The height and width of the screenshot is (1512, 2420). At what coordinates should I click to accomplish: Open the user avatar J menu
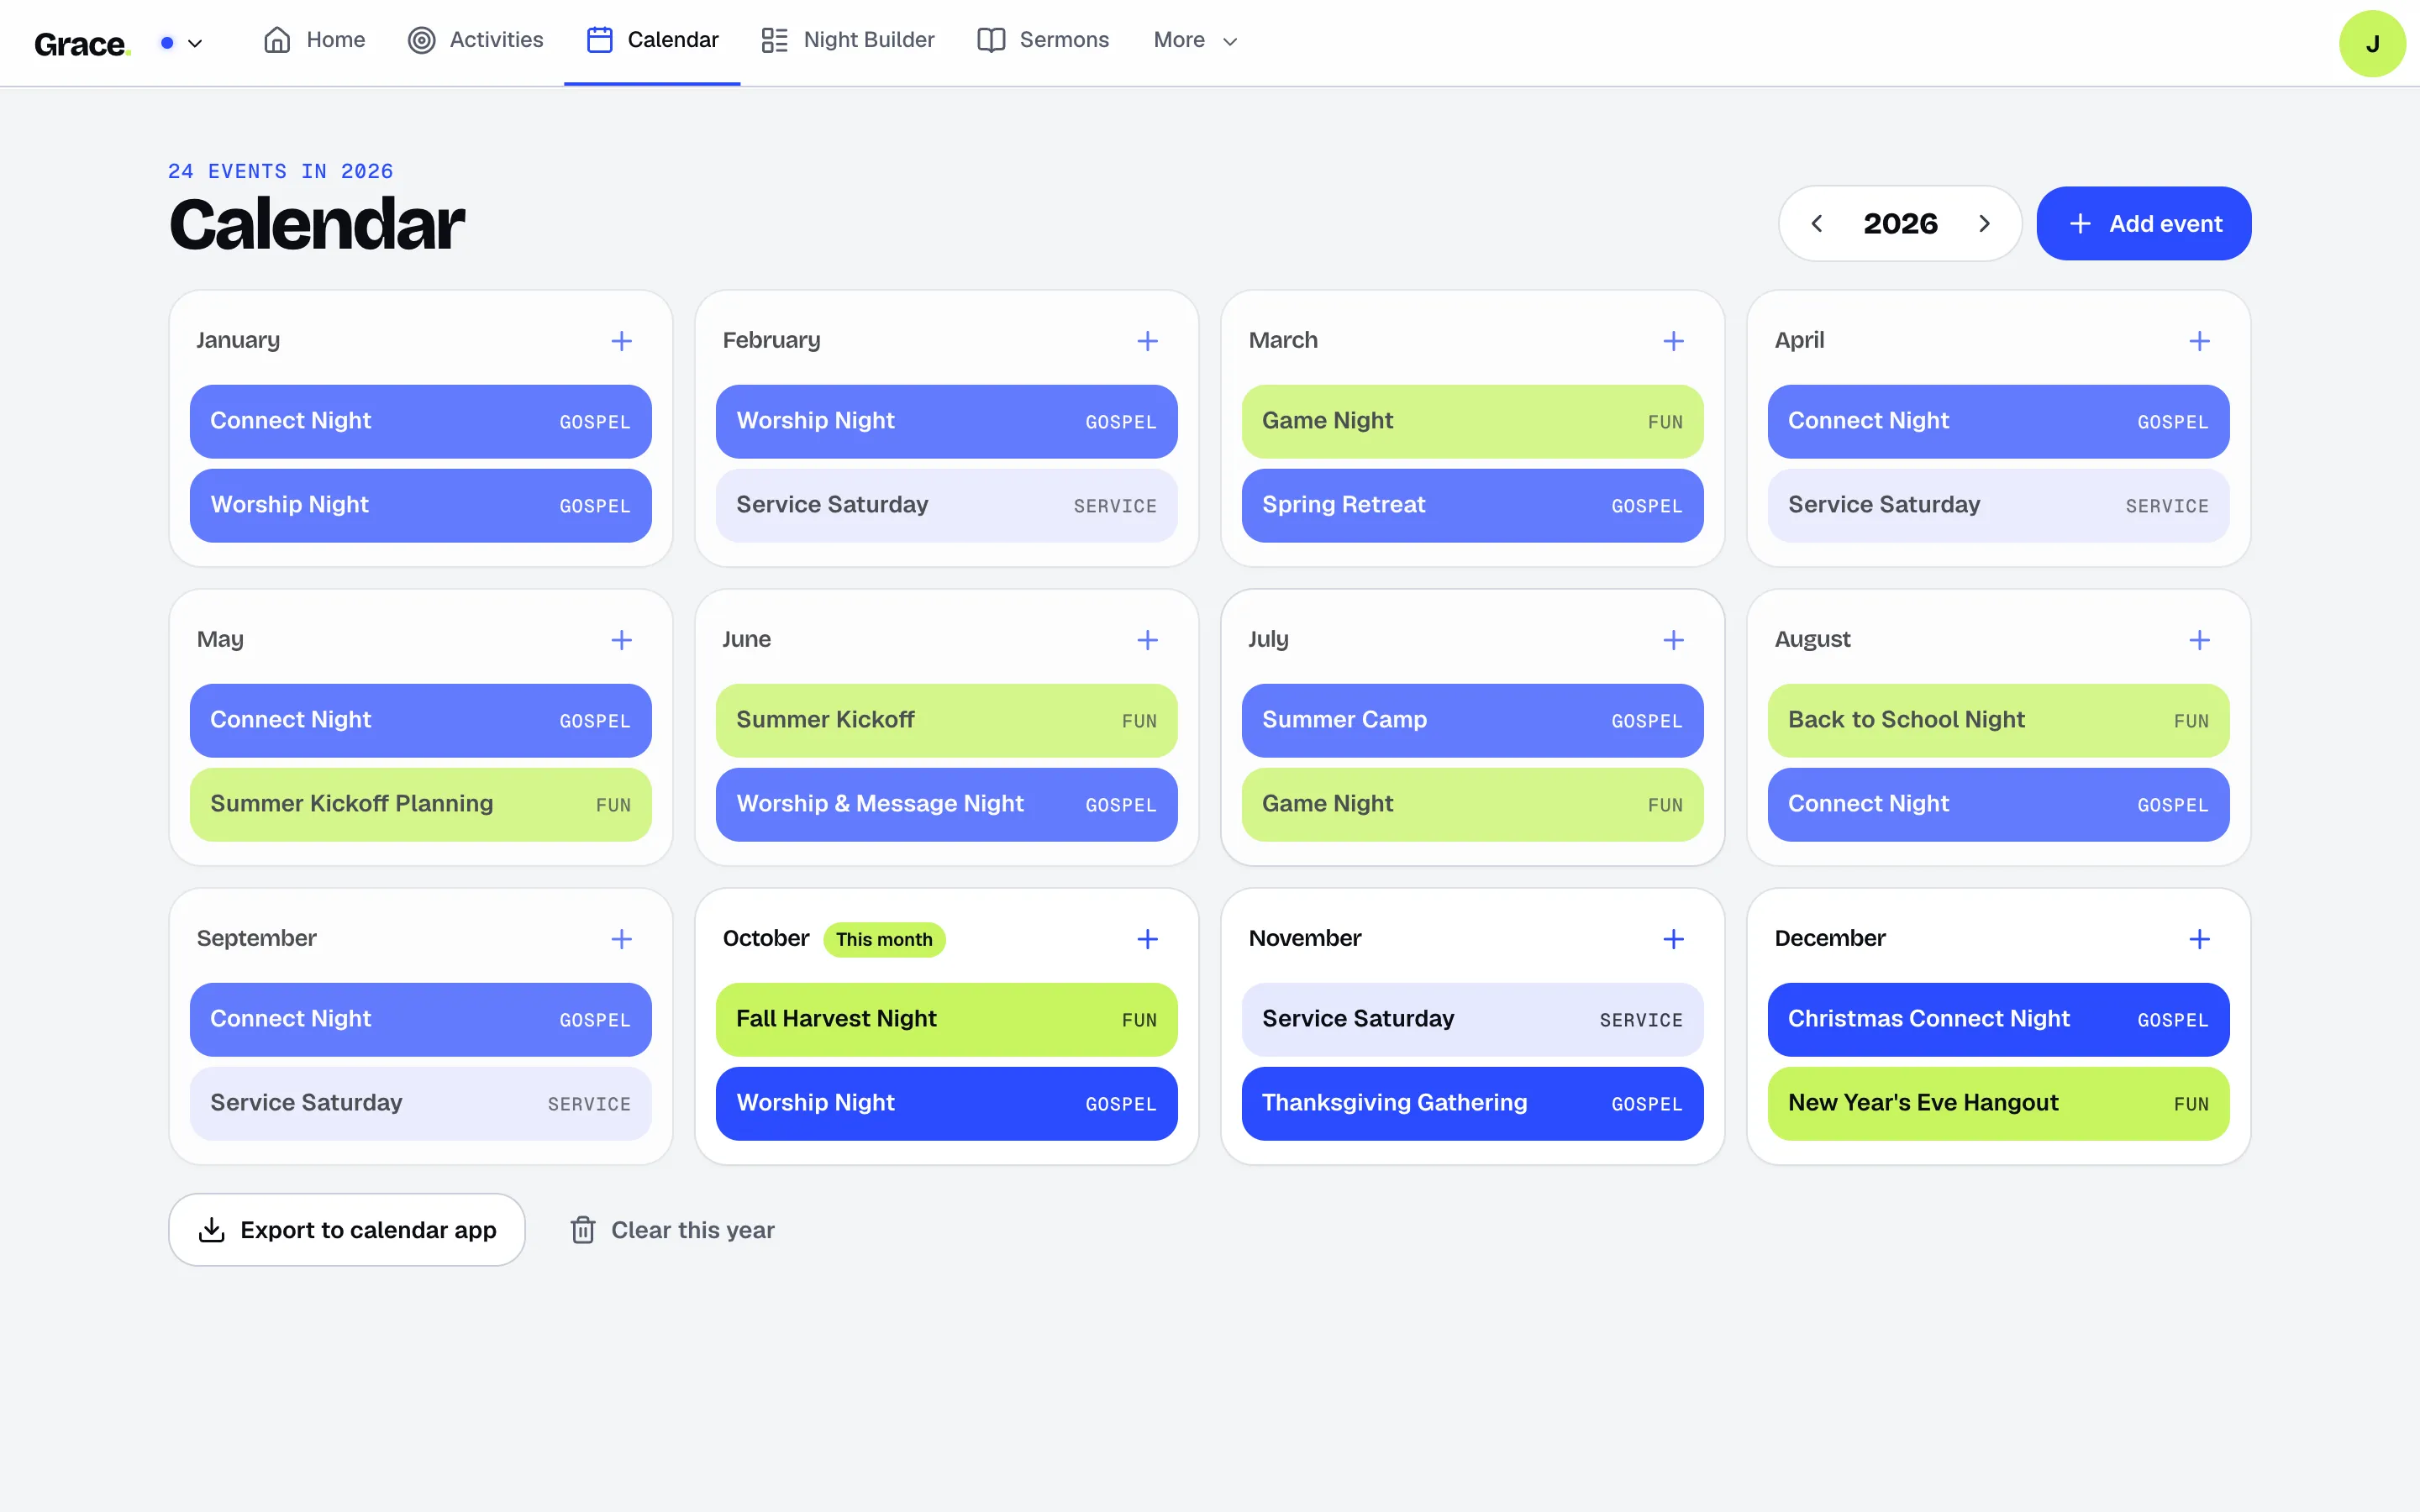tap(2372, 44)
